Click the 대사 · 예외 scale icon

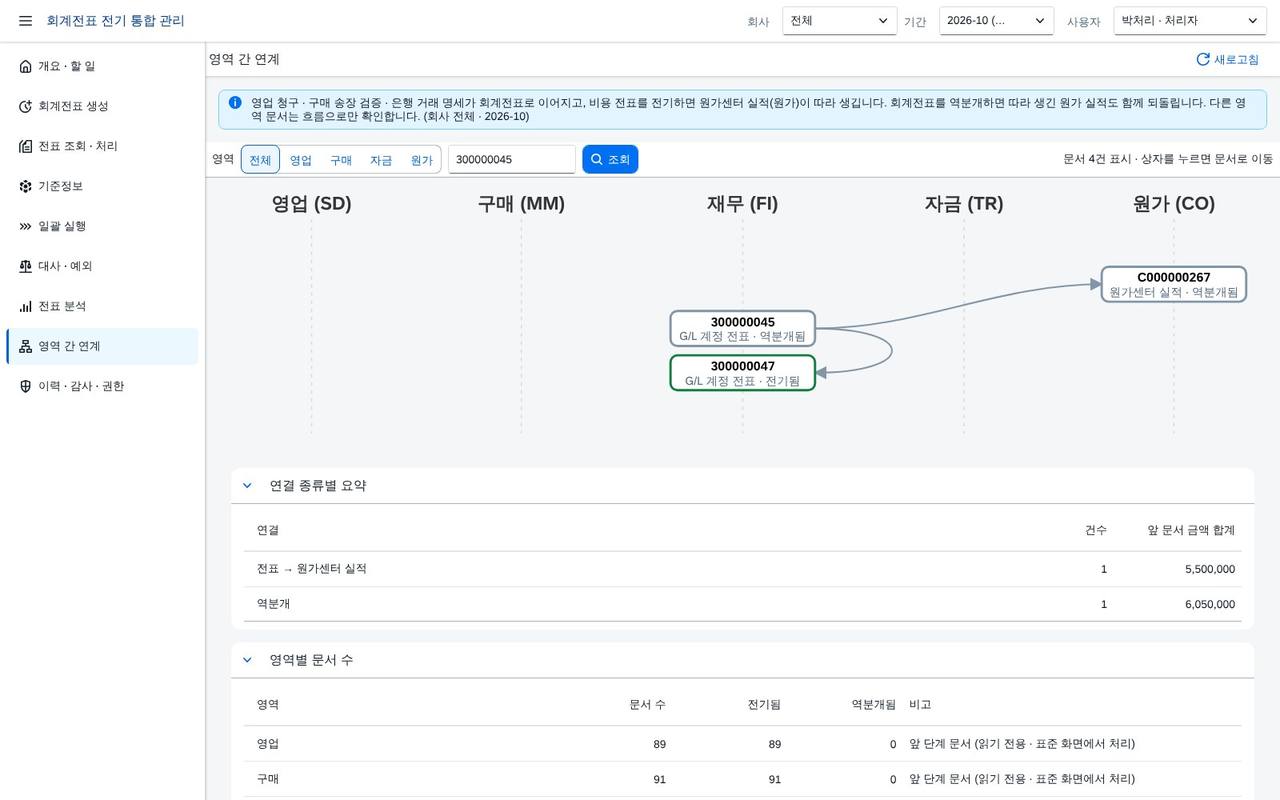[26, 266]
